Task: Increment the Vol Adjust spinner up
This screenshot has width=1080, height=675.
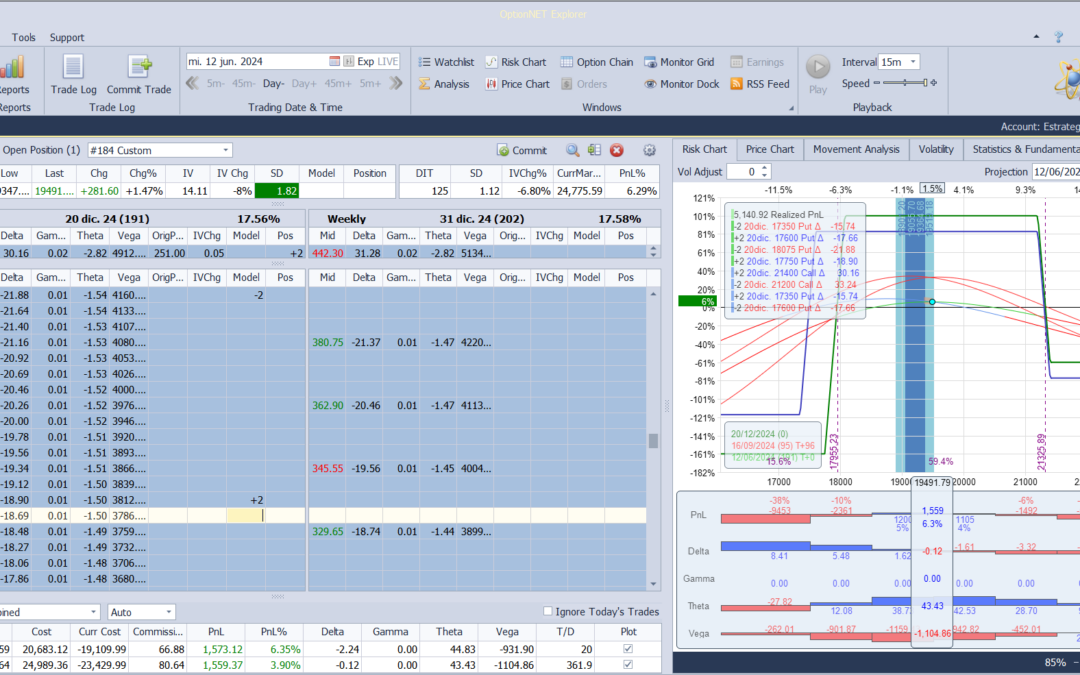Action: coord(765,168)
